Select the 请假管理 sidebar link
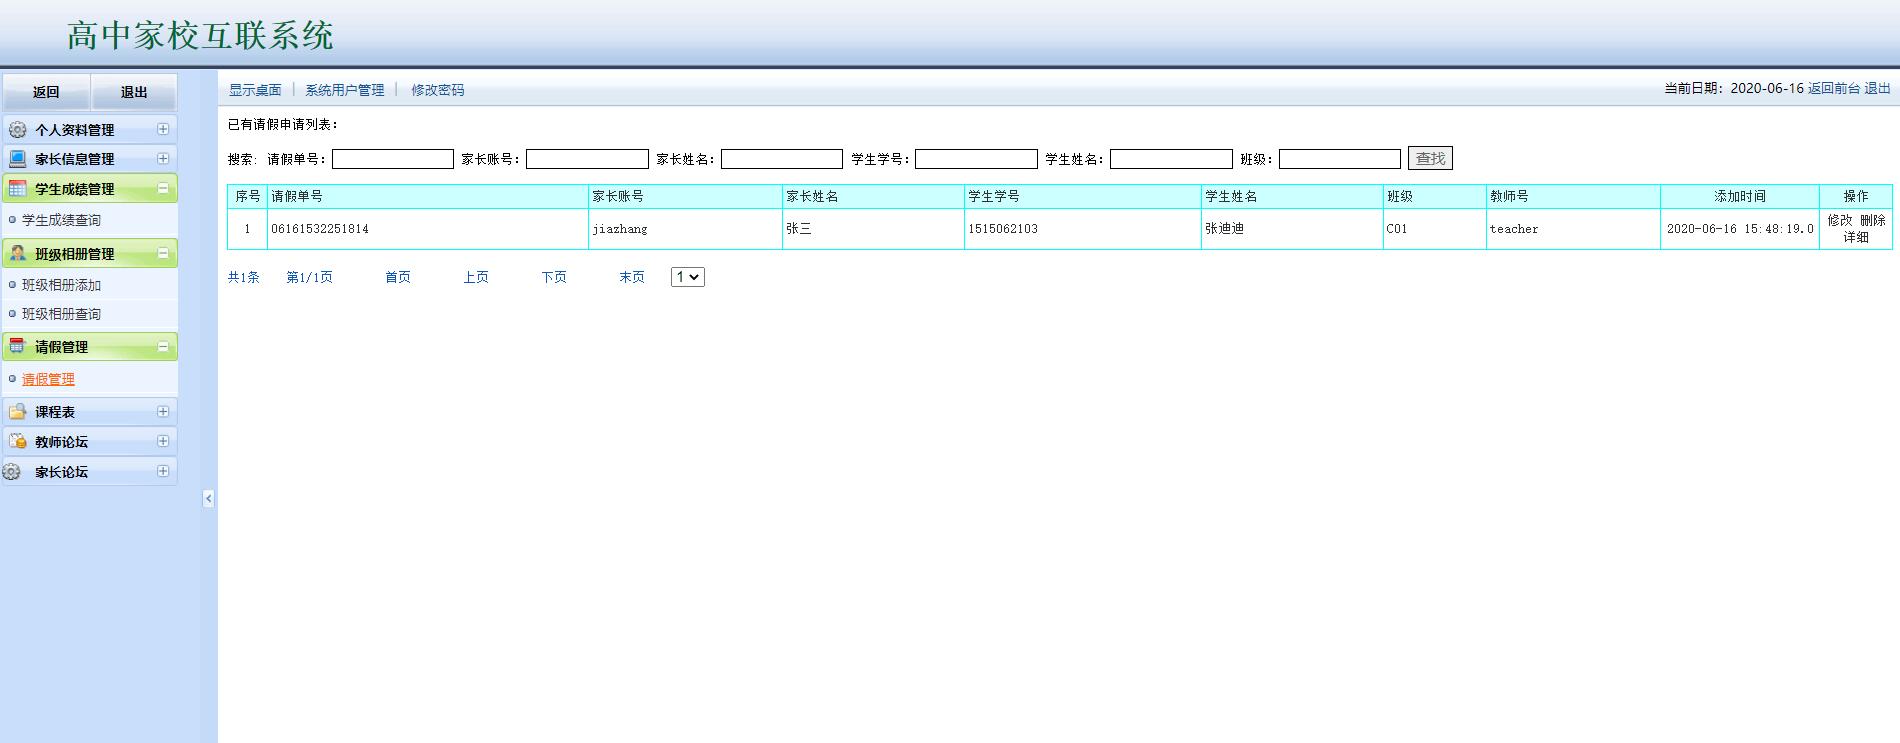The height and width of the screenshot is (743, 1900). pyautogui.click(x=48, y=379)
